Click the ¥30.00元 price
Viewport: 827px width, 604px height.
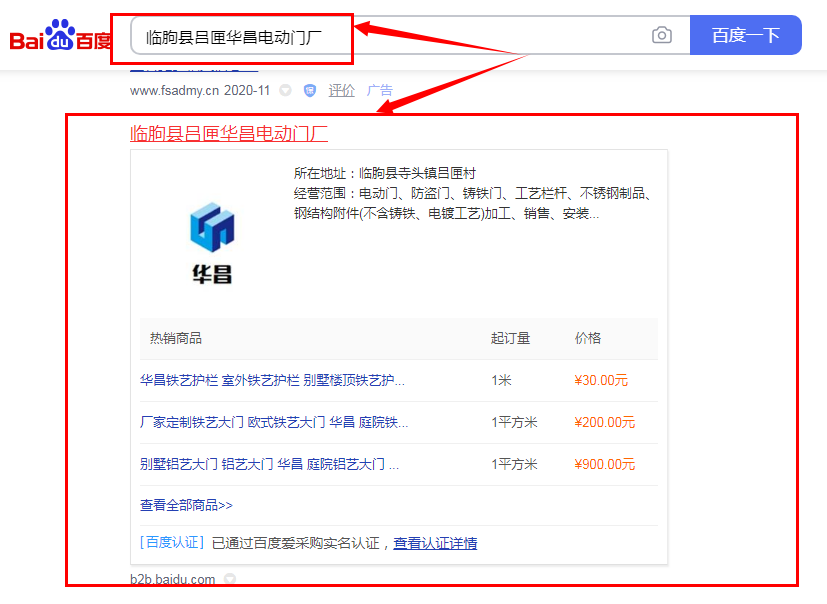[x=601, y=380]
